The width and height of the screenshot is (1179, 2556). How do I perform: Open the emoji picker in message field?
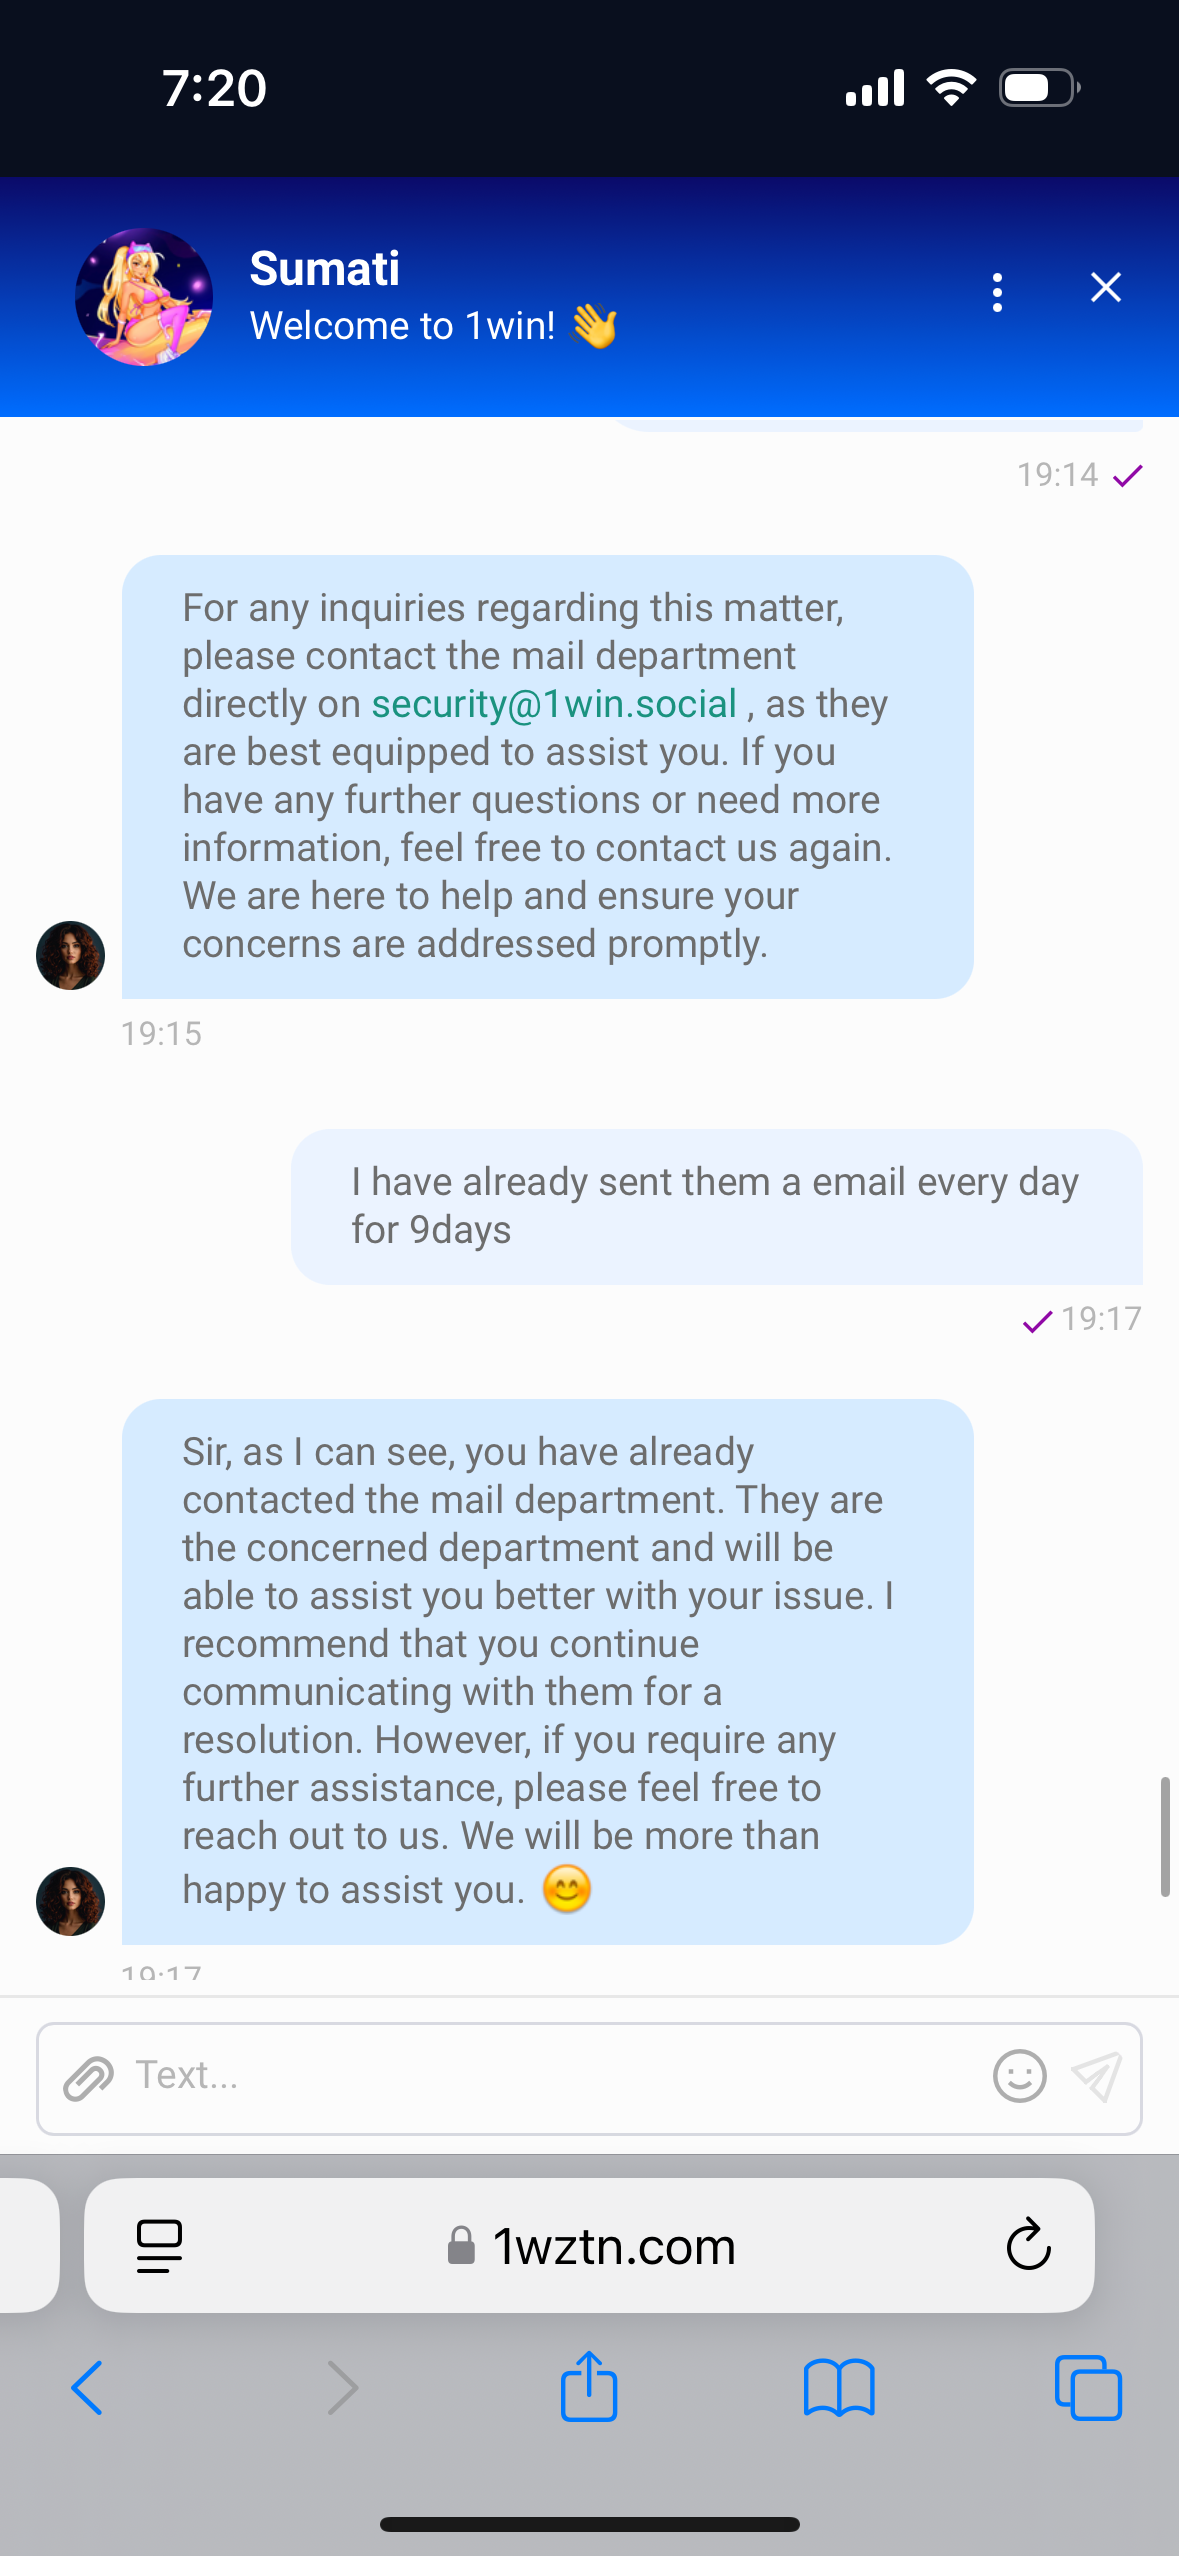tap(1019, 2077)
